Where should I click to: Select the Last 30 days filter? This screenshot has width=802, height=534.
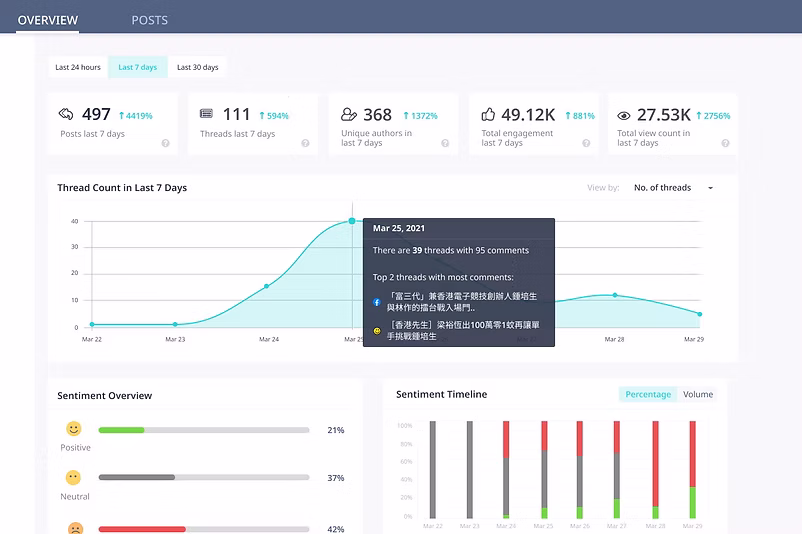coord(197,67)
